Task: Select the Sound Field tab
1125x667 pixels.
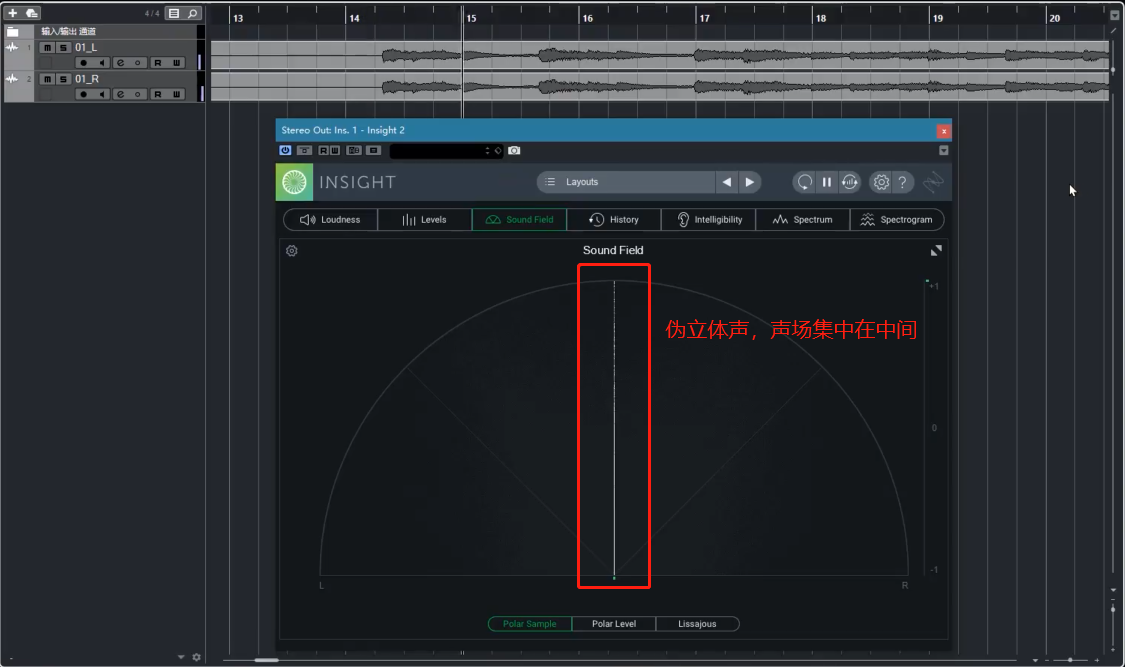Action: (x=519, y=219)
